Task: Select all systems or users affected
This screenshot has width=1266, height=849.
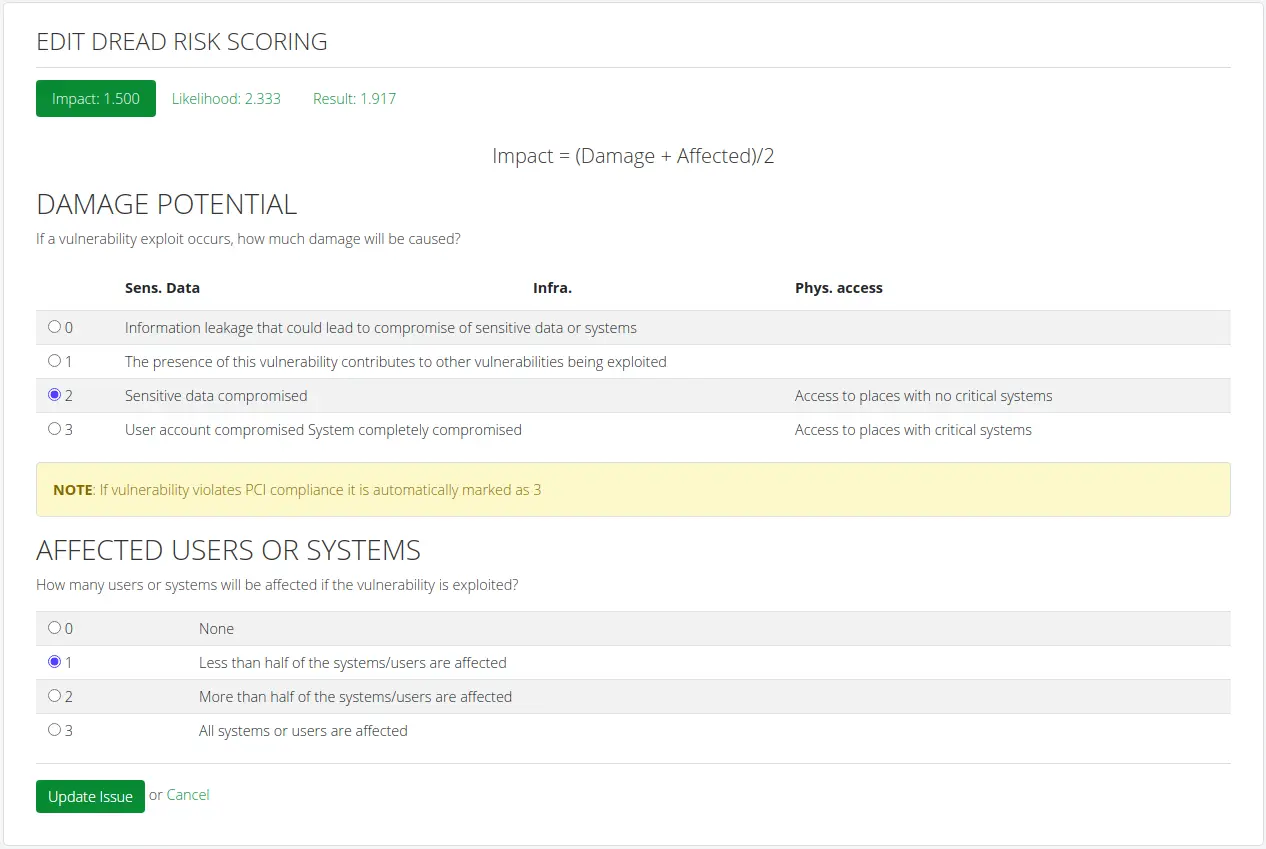Action: [x=55, y=730]
